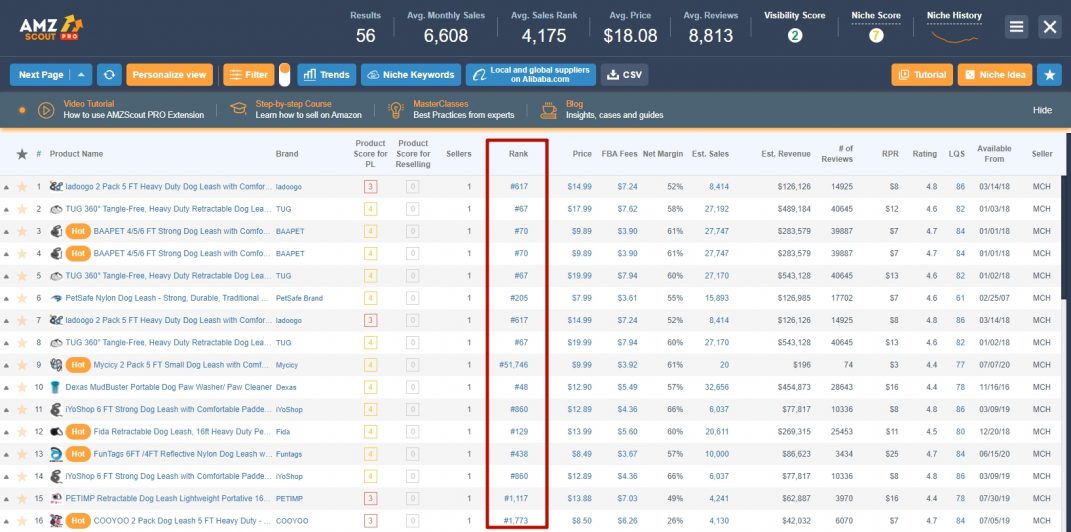This screenshot has width=1071, height=532.
Task: Star the row 10 Dexas MudBuster product
Action: (22, 387)
